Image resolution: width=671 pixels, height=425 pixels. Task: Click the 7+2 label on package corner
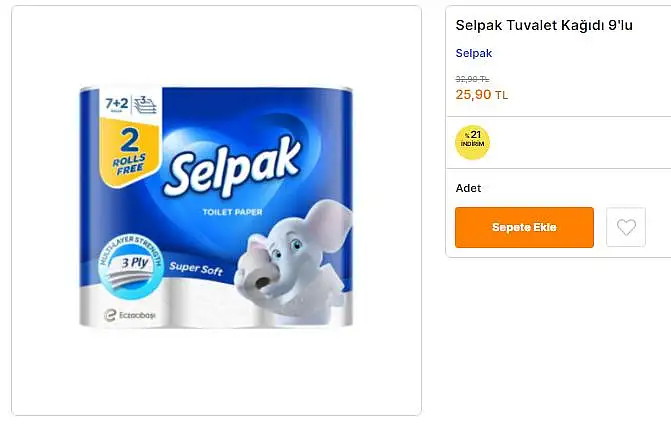pyautogui.click(x=116, y=104)
